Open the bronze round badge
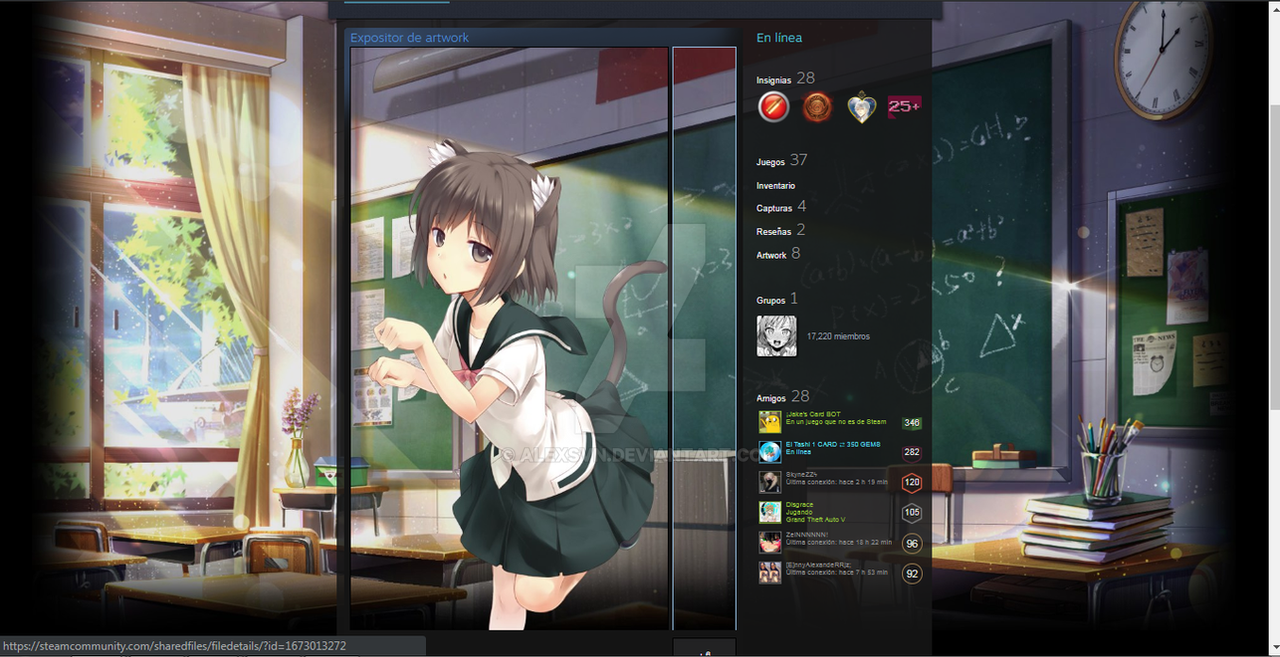This screenshot has height=657, width=1280. pos(817,107)
